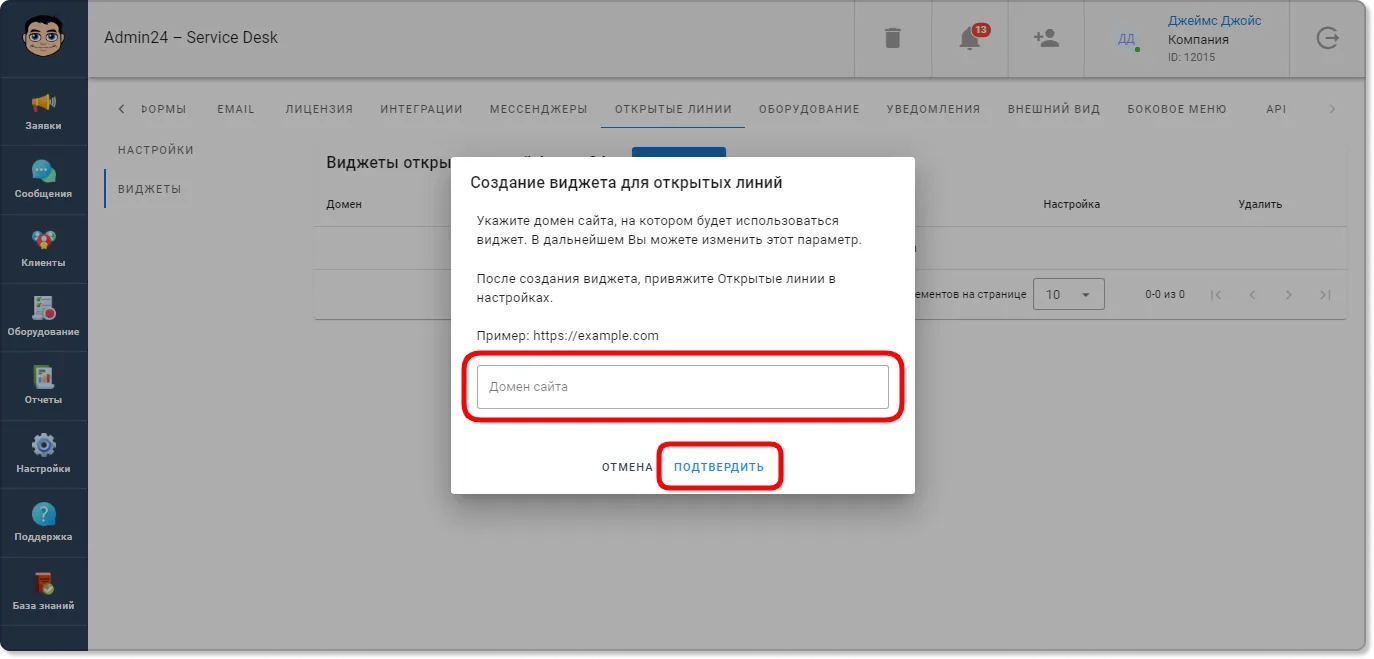Switch to the Интеграции tab
This screenshot has height=659, width=1374.
pos(421,109)
